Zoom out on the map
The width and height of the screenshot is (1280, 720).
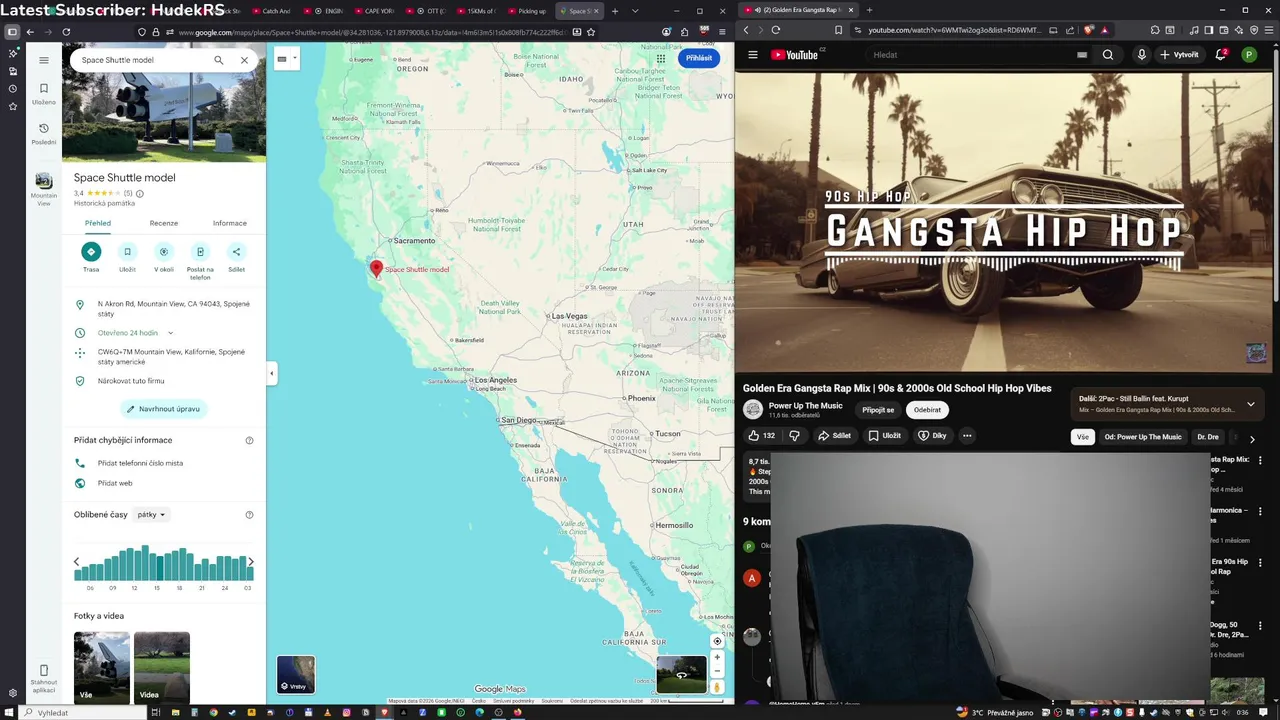click(717, 672)
